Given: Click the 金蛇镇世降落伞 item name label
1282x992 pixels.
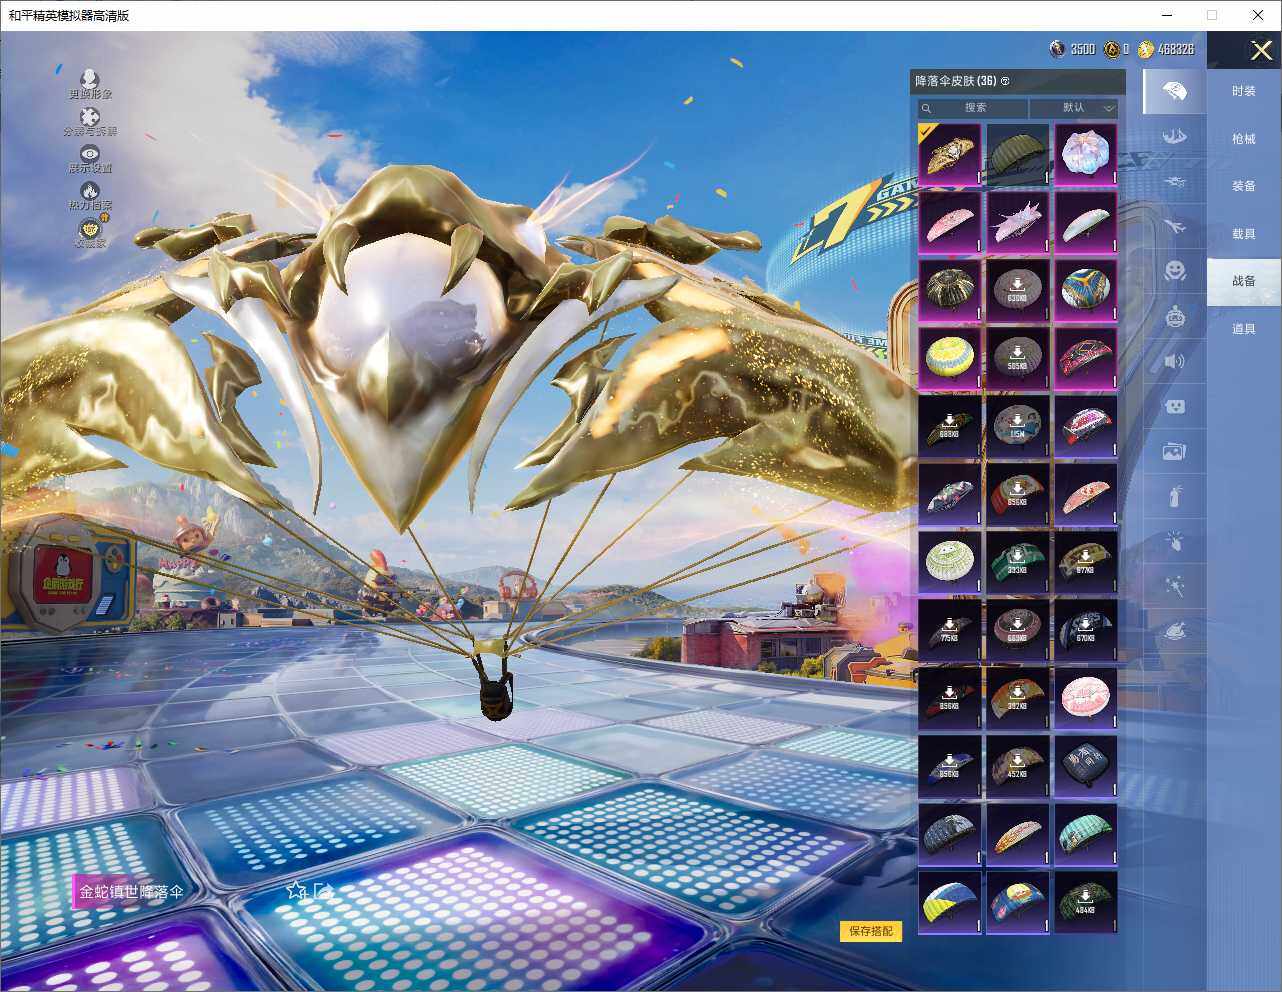Looking at the screenshot, I should click(x=132, y=891).
